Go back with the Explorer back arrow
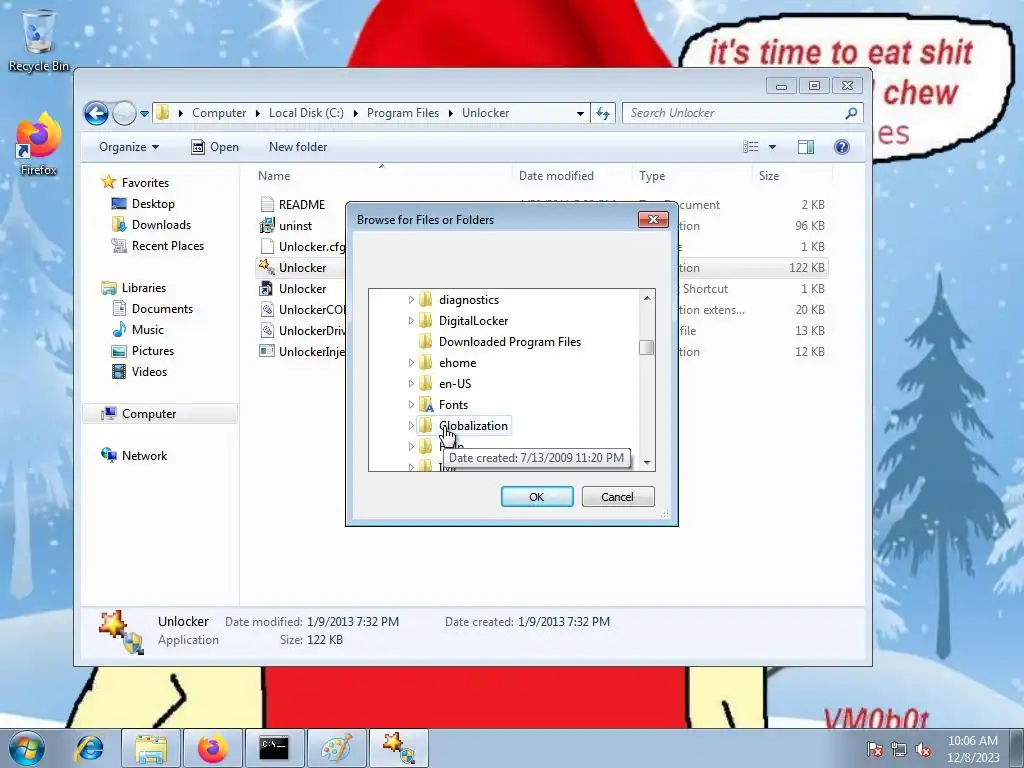Image resolution: width=1024 pixels, height=768 pixels. point(96,113)
